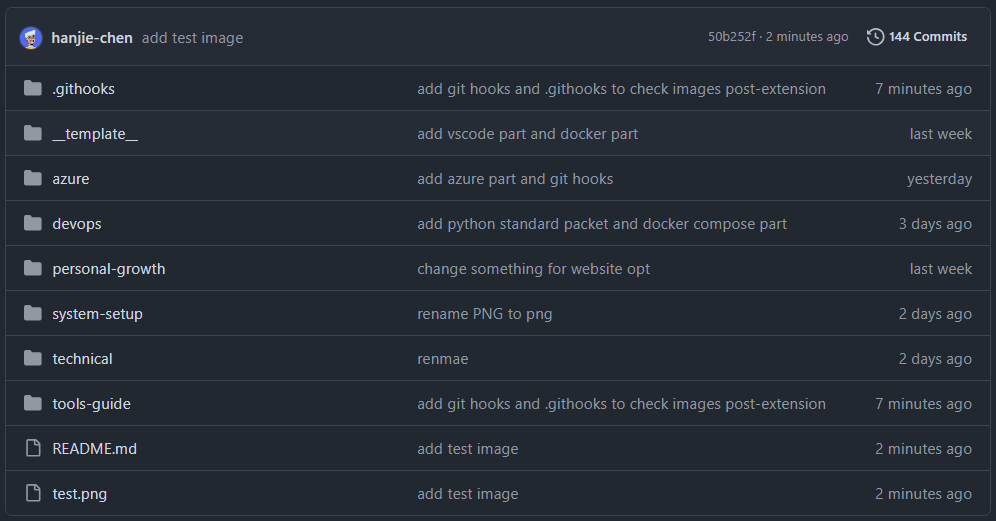Click the technical folder icon
Image resolution: width=996 pixels, height=521 pixels.
pyautogui.click(x=33, y=358)
